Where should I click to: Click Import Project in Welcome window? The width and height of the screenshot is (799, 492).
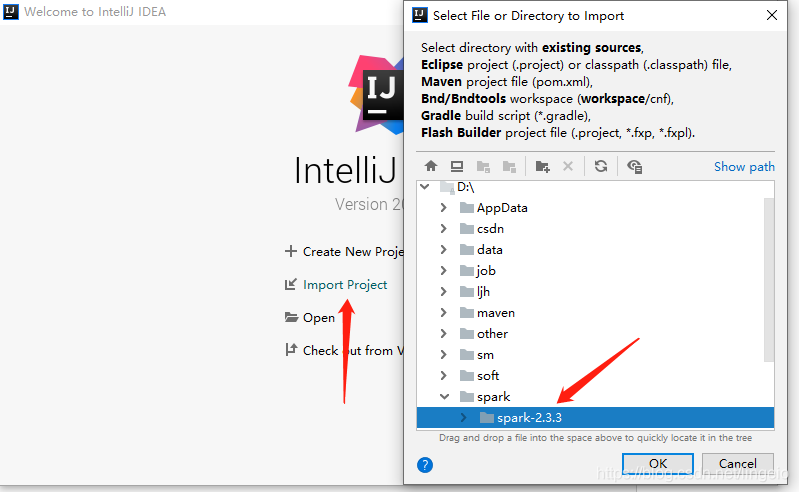[345, 285]
